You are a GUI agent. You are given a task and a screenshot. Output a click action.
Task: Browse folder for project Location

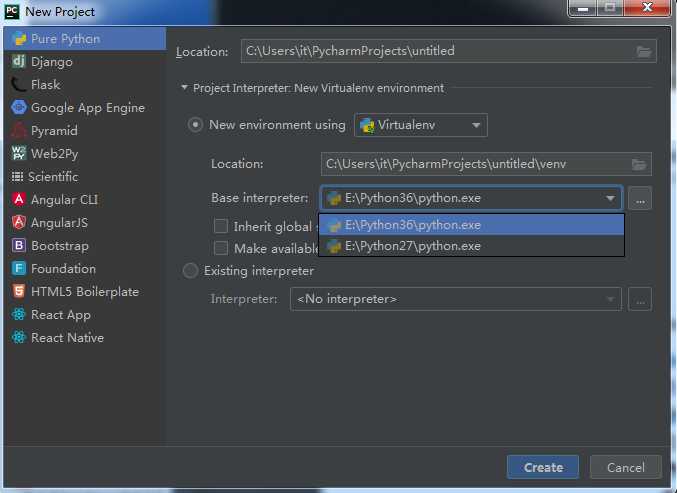644,51
